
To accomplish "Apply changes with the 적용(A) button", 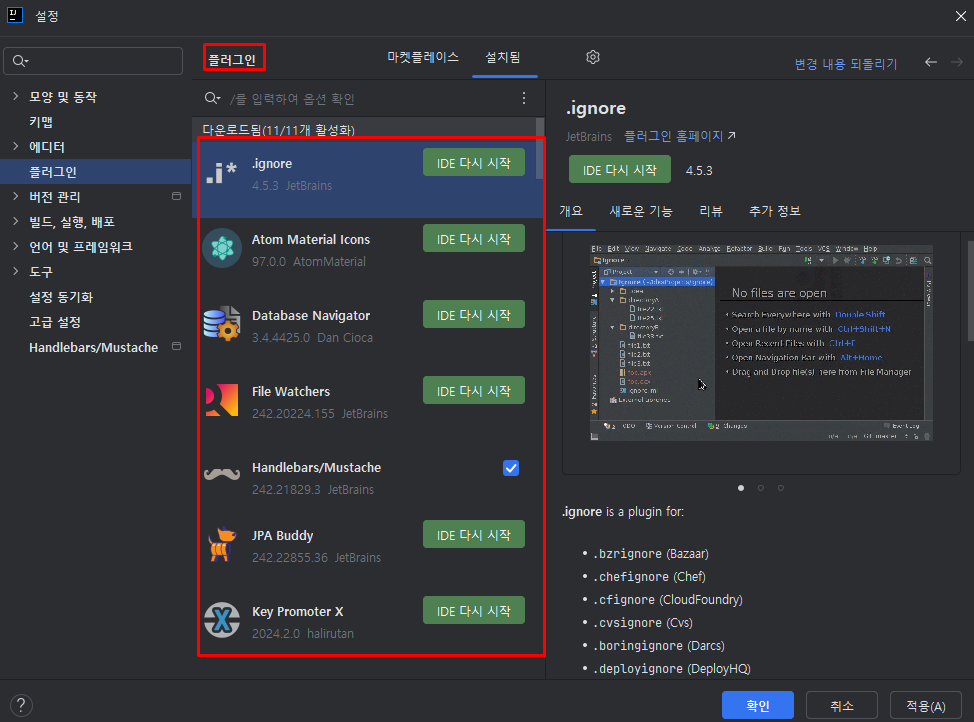I will 926,705.
